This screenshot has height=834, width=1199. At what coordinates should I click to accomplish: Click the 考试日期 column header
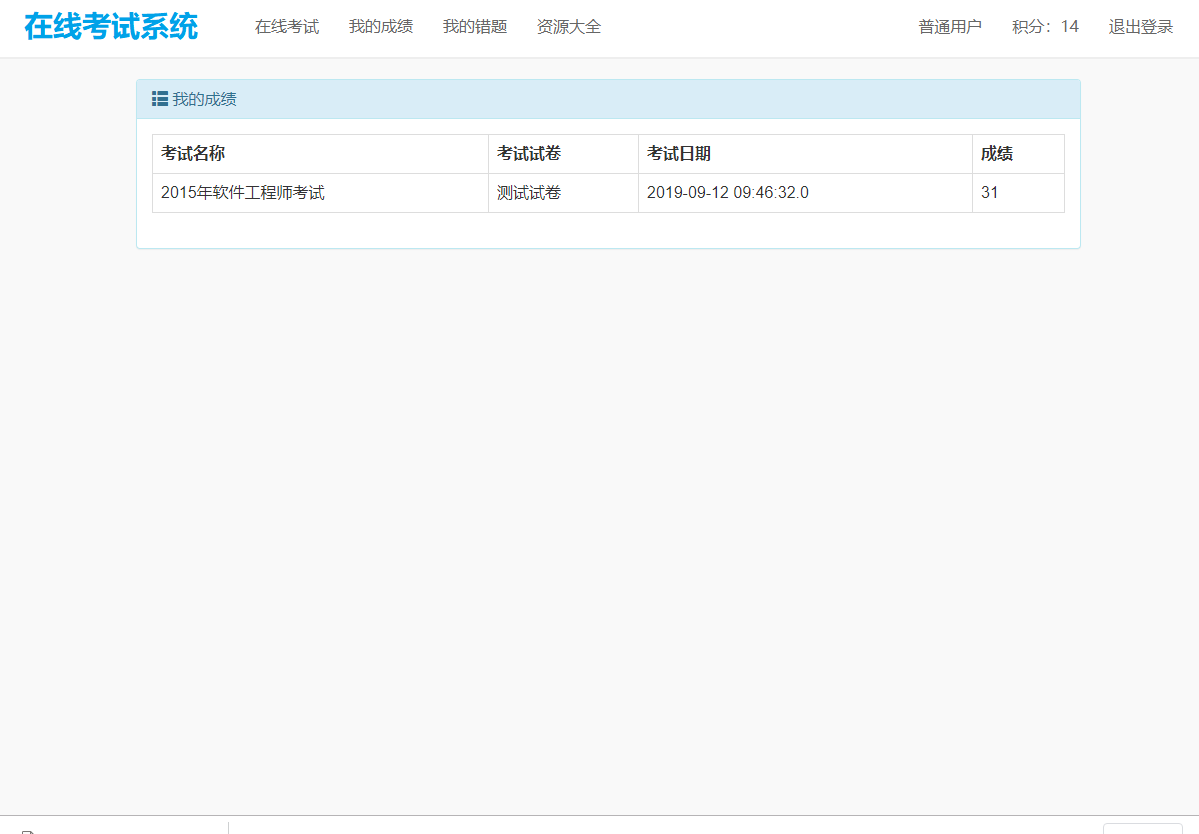pos(679,154)
